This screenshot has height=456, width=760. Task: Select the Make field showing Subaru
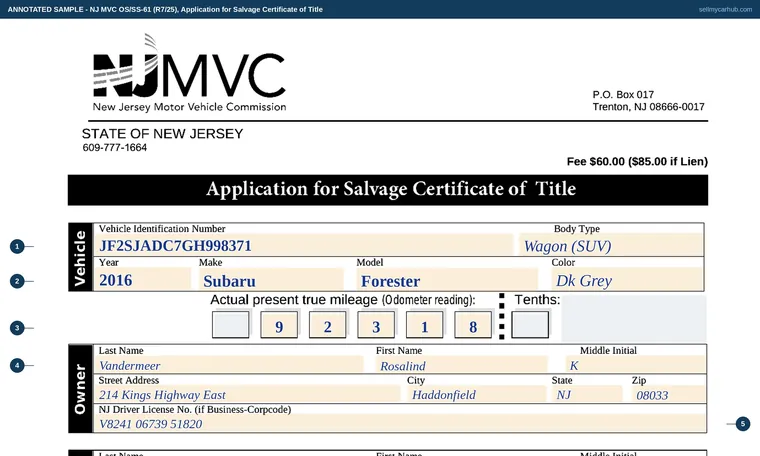pyautogui.click(x=271, y=280)
